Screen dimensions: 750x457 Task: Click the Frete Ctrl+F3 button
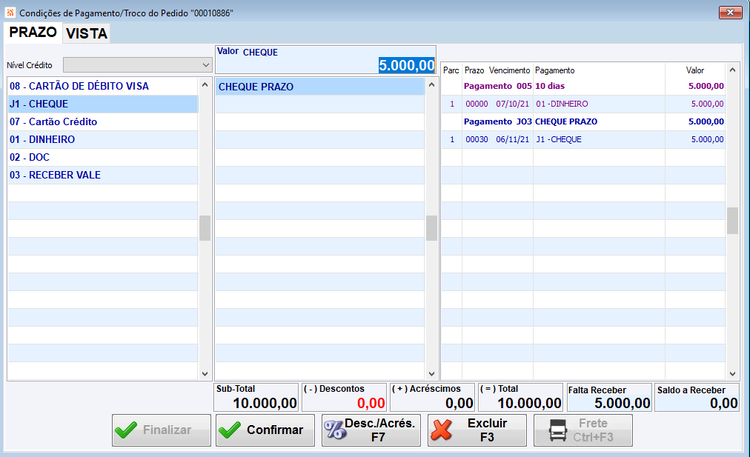[x=583, y=430]
